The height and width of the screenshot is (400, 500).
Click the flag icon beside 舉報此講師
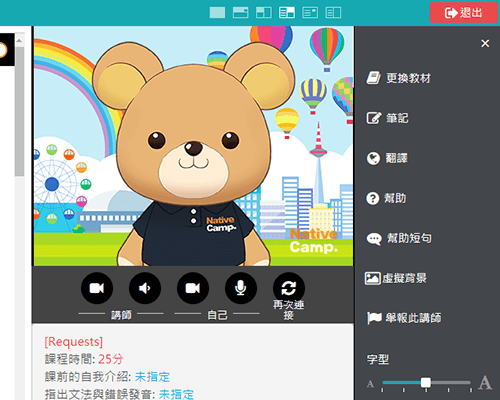pos(374,318)
